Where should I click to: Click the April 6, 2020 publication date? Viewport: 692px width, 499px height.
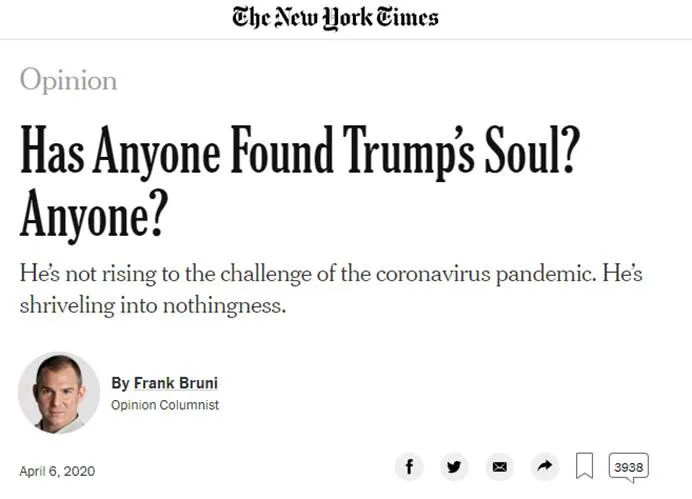click(57, 471)
